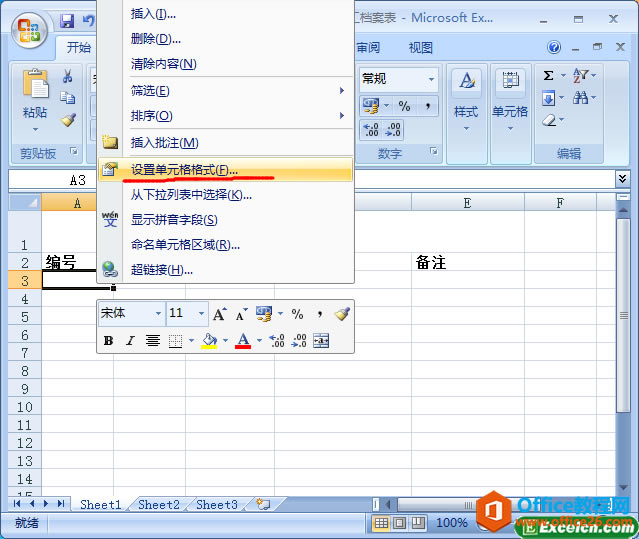Click mini toolbar Increase Decimal icon
Image resolution: width=639 pixels, height=539 pixels.
click(277, 340)
